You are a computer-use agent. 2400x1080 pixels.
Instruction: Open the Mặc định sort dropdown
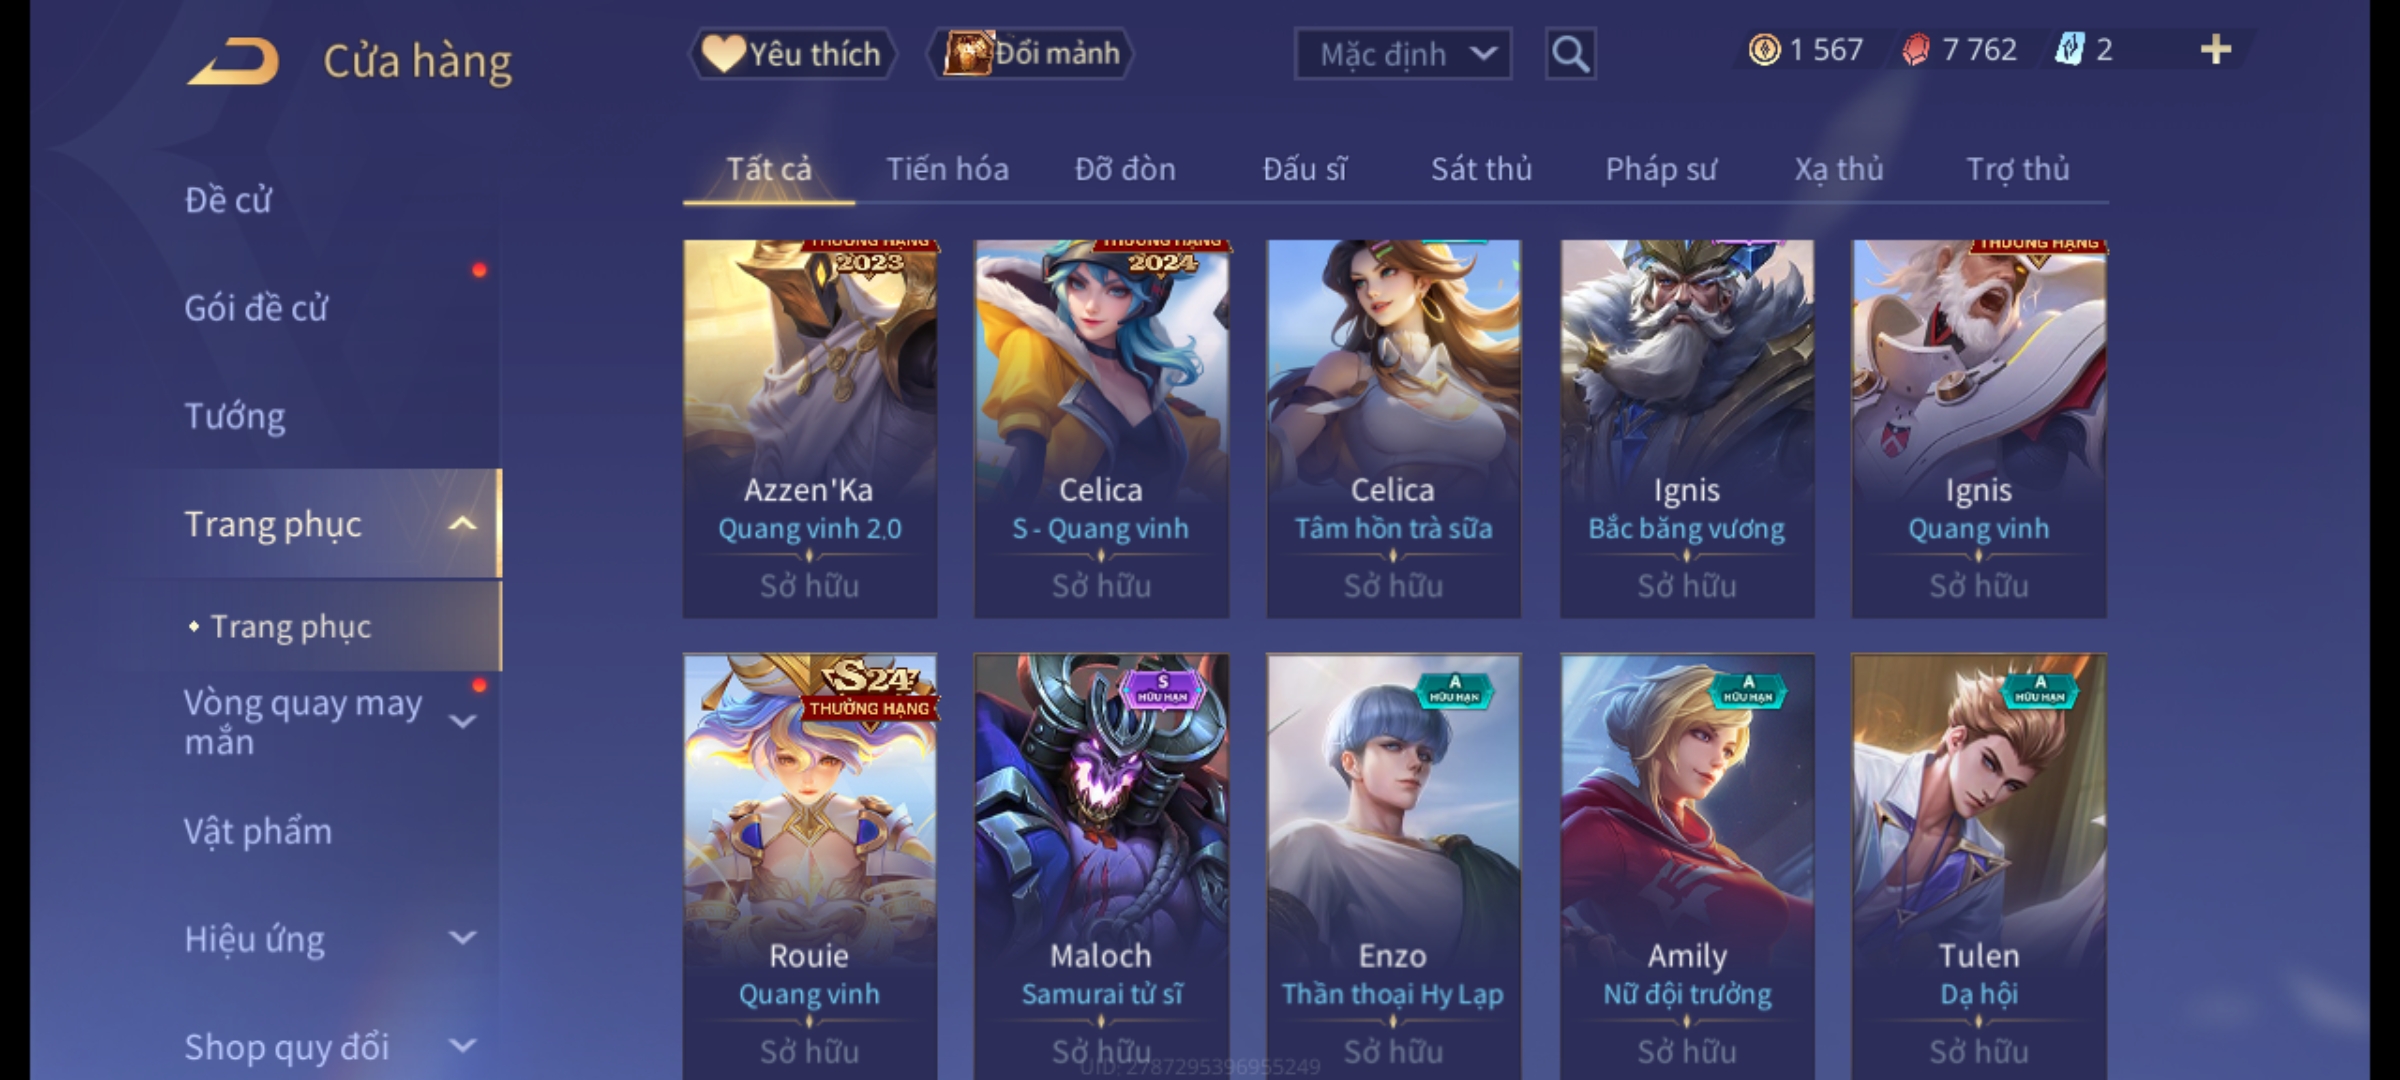[1402, 54]
